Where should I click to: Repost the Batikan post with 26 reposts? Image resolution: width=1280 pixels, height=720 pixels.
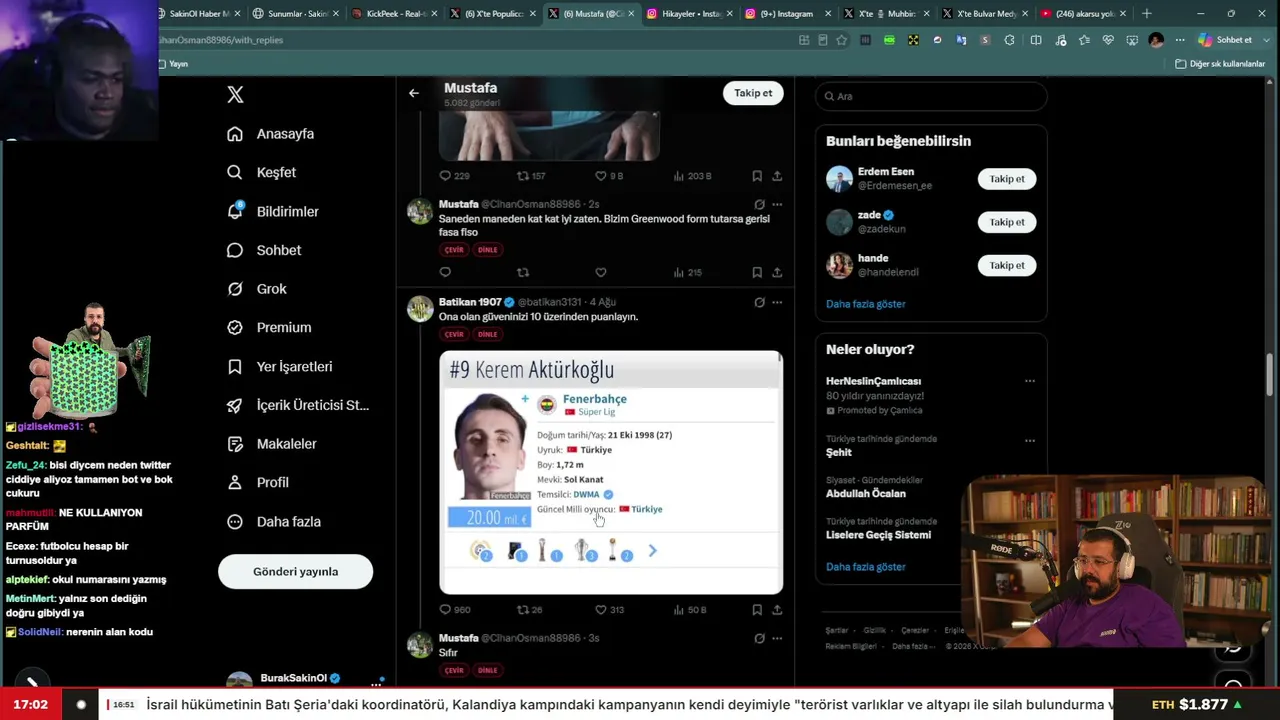[x=522, y=610]
